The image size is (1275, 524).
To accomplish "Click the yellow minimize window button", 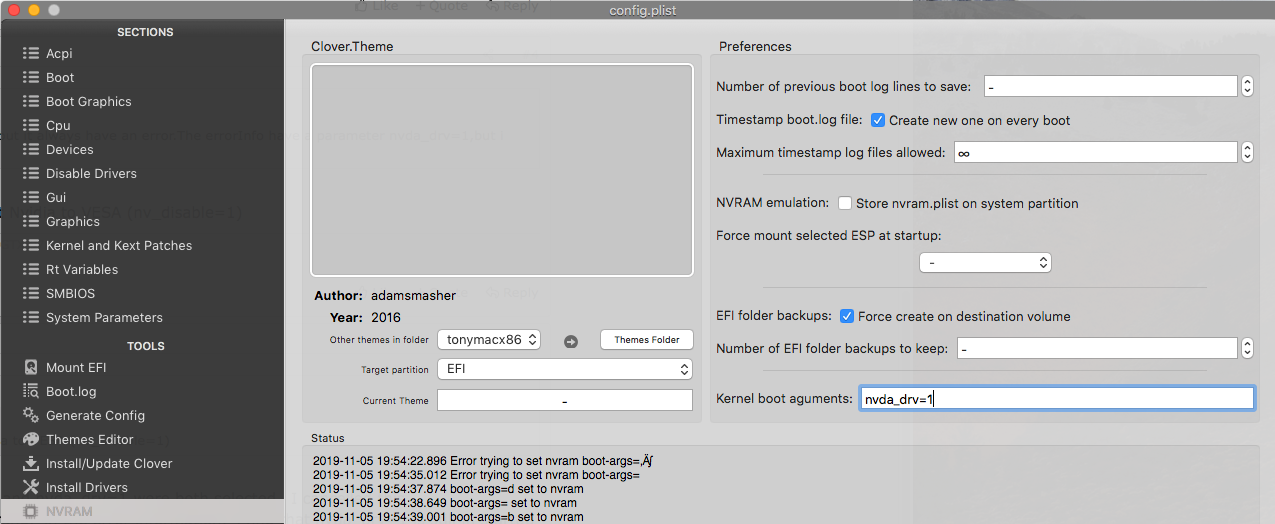I will (x=33, y=9).
